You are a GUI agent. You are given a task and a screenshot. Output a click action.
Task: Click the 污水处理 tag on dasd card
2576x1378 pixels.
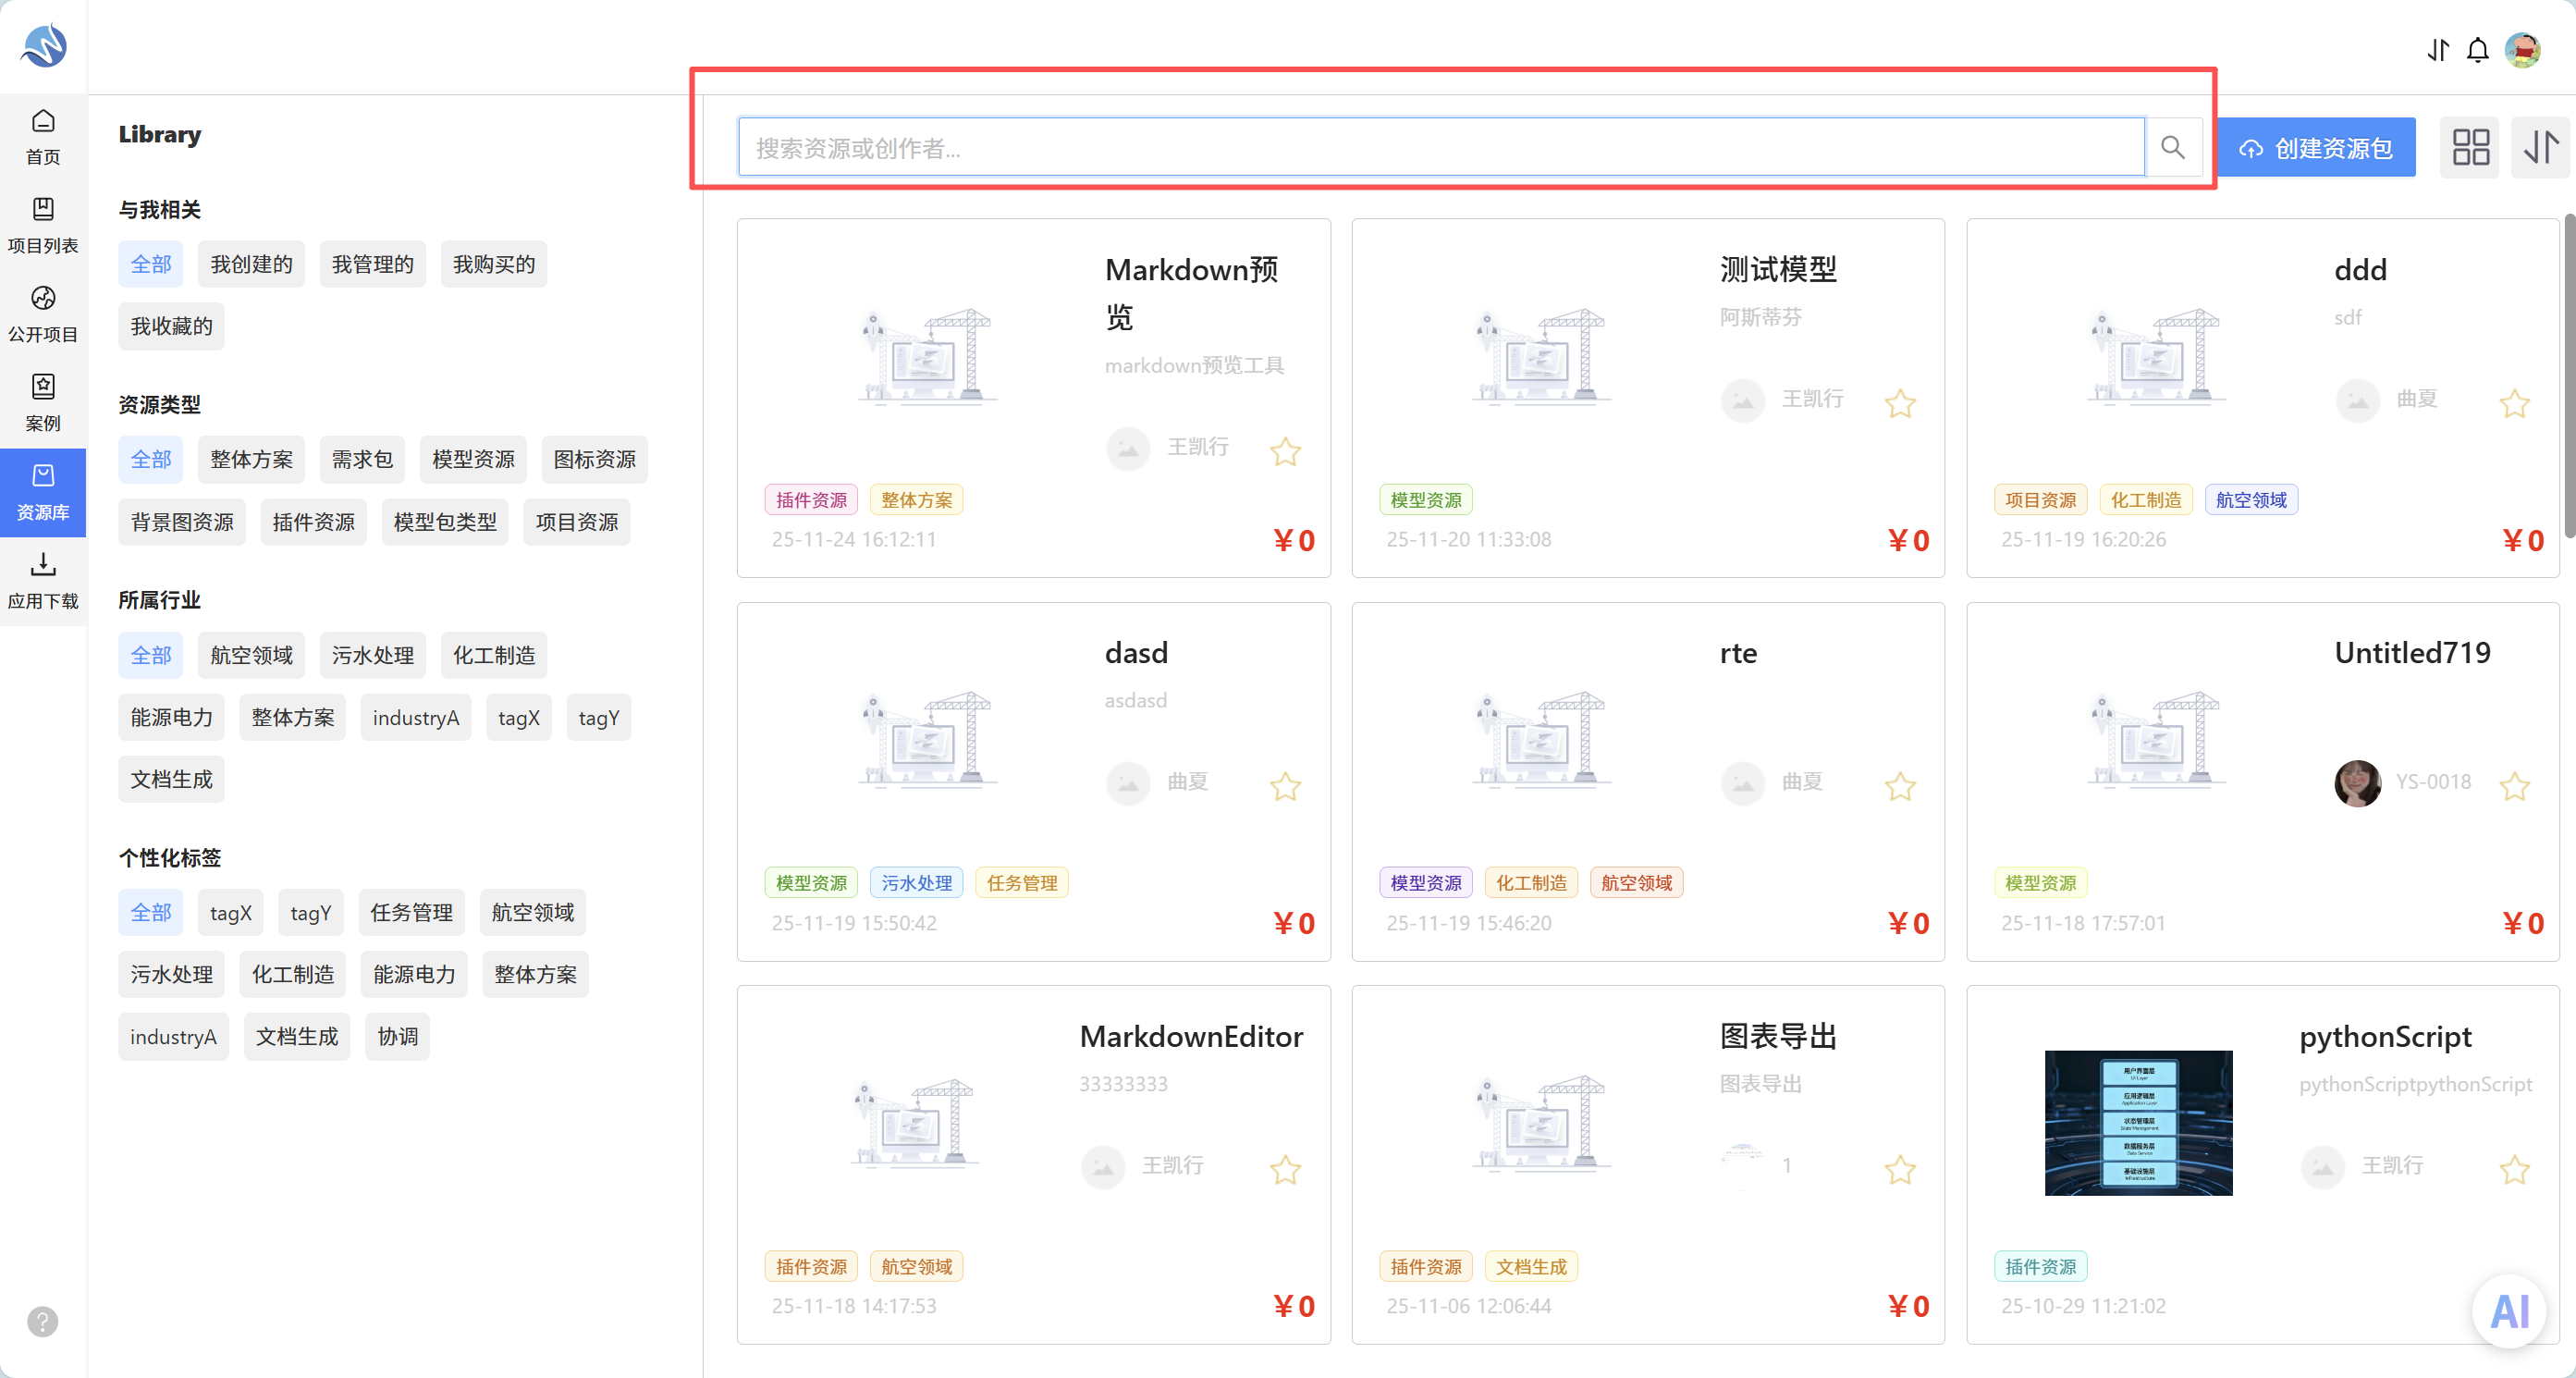pos(916,883)
